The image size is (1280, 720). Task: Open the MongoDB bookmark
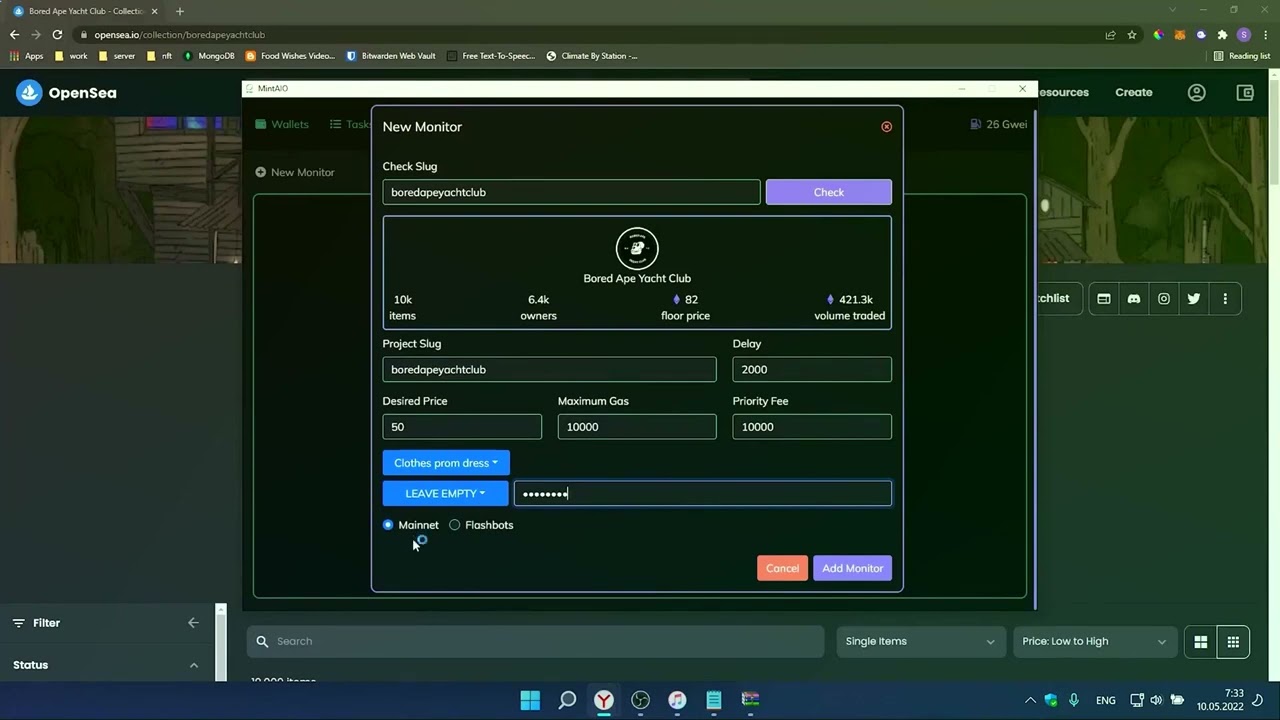209,56
